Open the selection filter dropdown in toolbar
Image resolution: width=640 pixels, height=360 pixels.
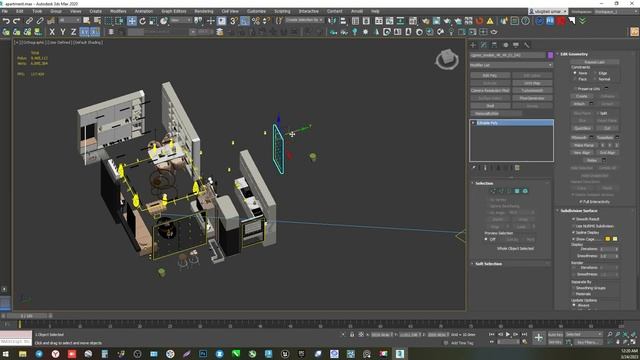tap(69, 20)
